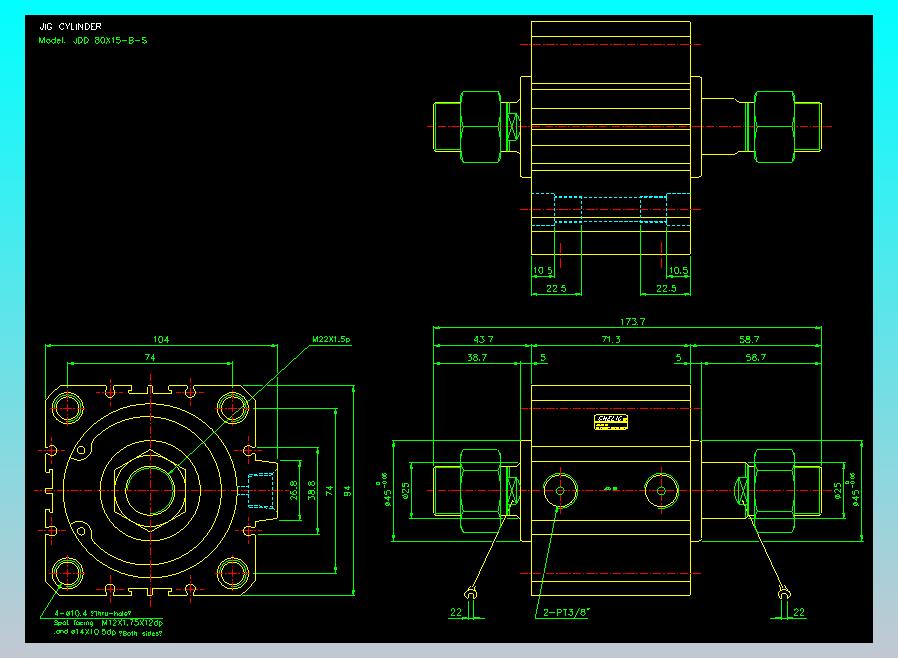Select the '26.8' vertical dimension
The image size is (898, 658).
click(294, 491)
